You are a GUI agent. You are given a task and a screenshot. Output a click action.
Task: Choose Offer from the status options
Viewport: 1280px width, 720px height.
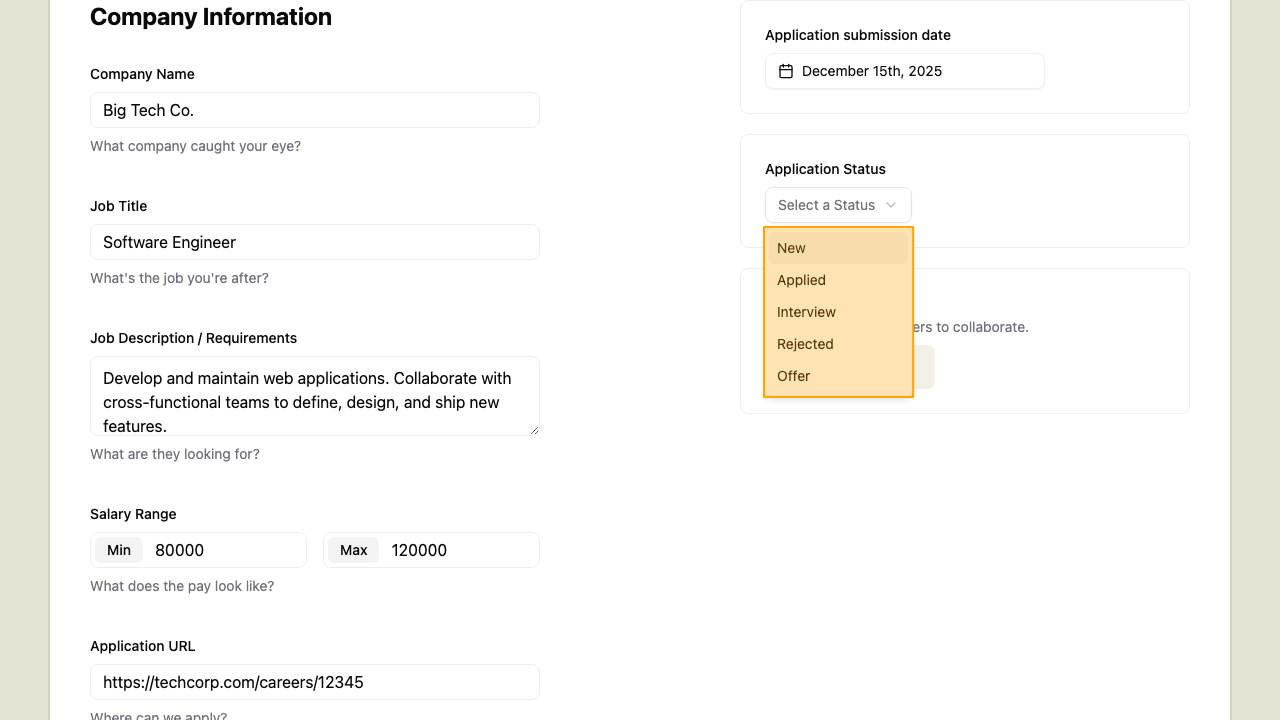coord(838,376)
